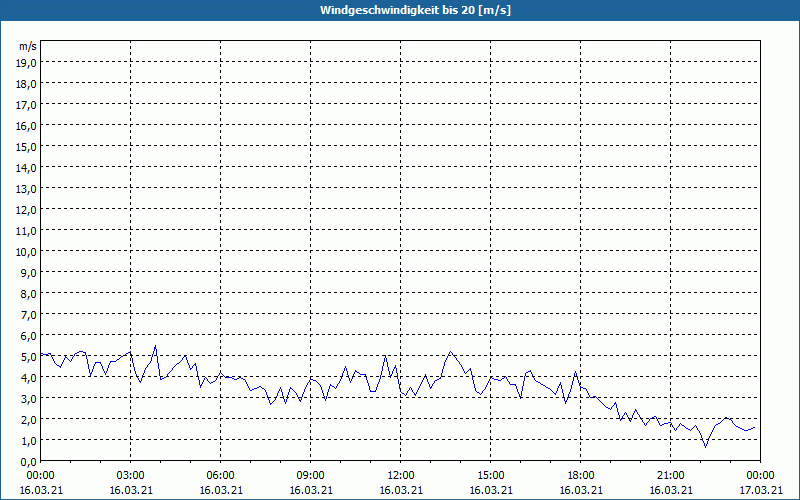
Task: Select the 12,0 y-axis label
Action: coord(27,210)
